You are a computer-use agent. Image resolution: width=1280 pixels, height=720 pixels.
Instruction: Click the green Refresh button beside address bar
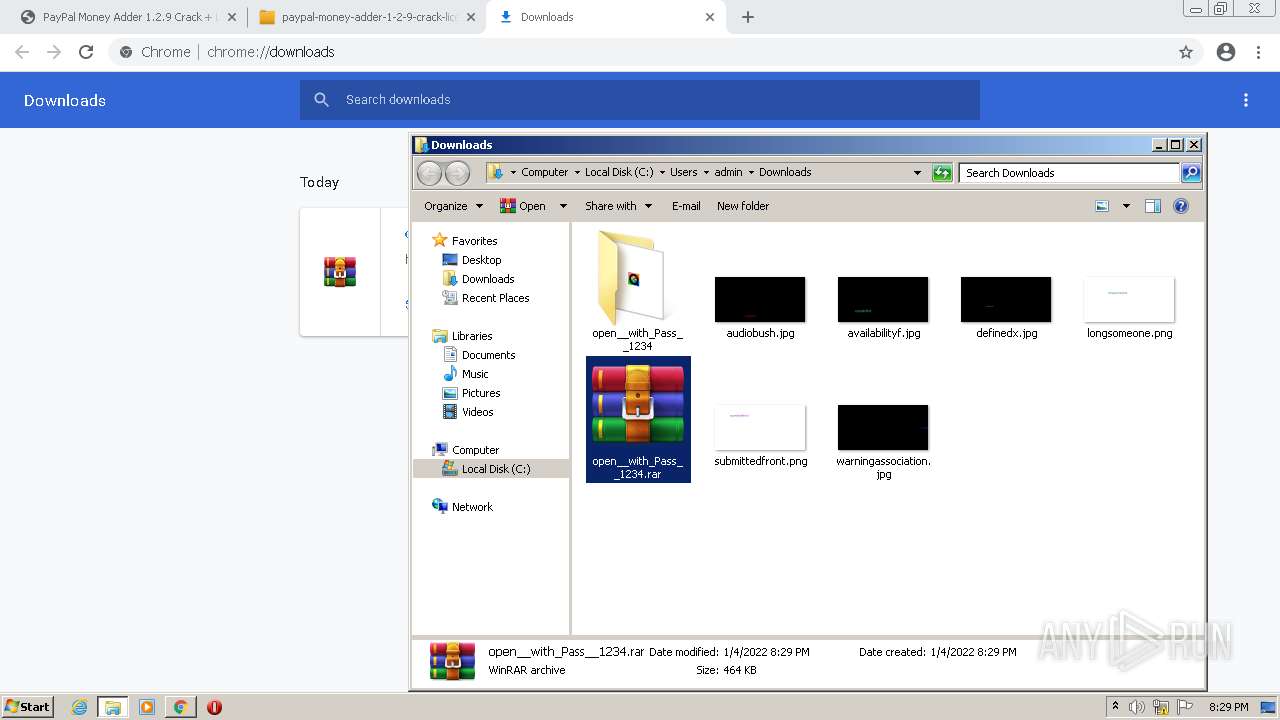click(942, 173)
